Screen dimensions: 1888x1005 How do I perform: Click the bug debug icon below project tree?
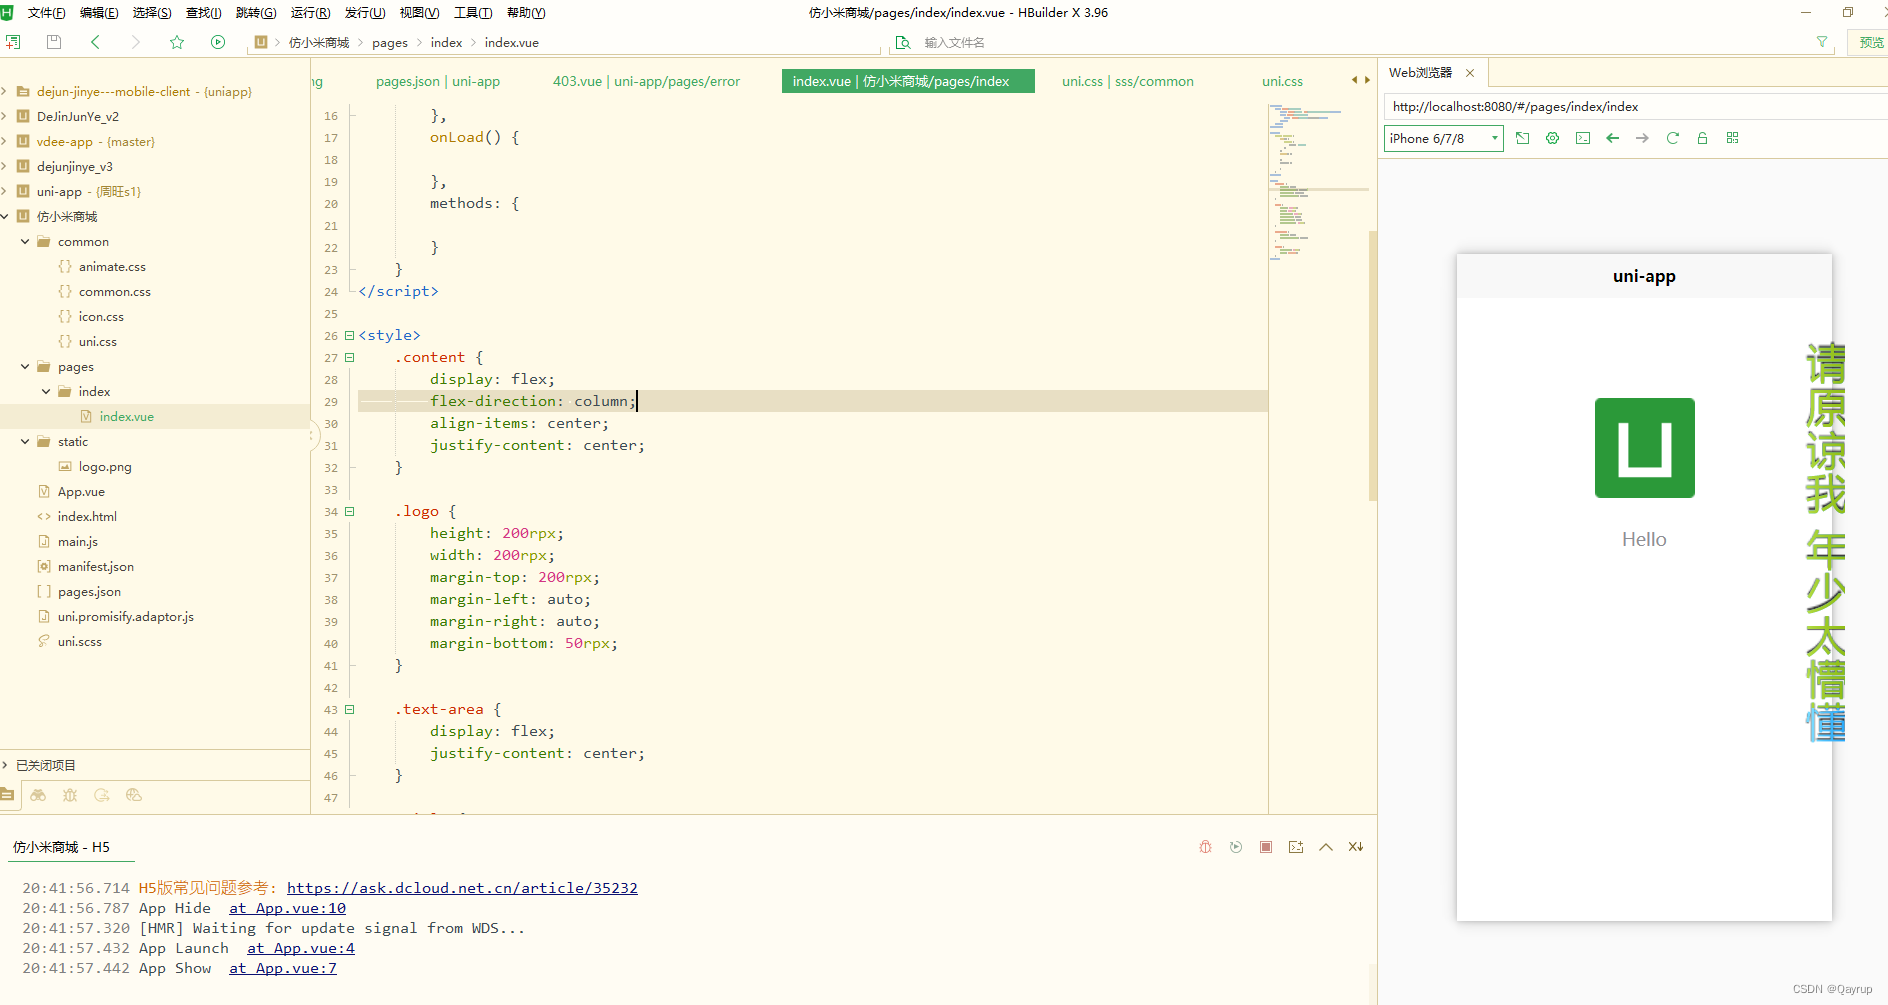tap(70, 795)
